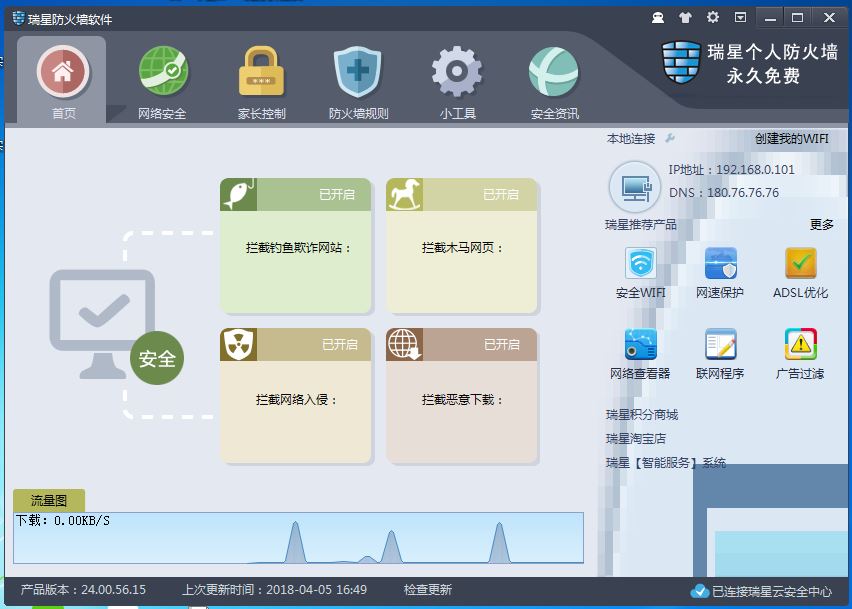The width and height of the screenshot is (852, 609).
Task: Open the 首页 home tab
Action: pyautogui.click(x=62, y=81)
